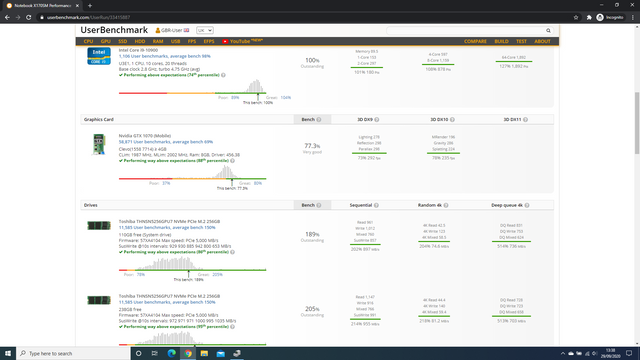Open the UK country dropdown
Image resolution: width=640 pixels, height=360 pixels.
(204, 30)
